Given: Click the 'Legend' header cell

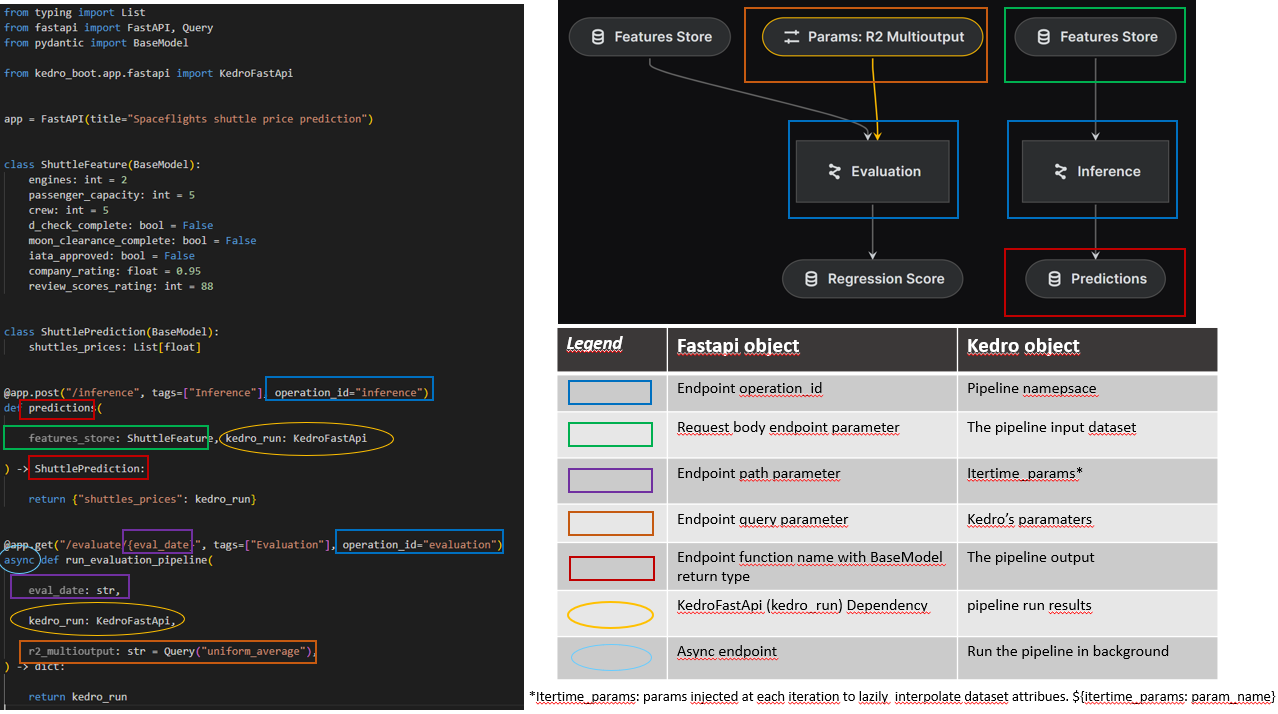Looking at the screenshot, I should click(612, 350).
